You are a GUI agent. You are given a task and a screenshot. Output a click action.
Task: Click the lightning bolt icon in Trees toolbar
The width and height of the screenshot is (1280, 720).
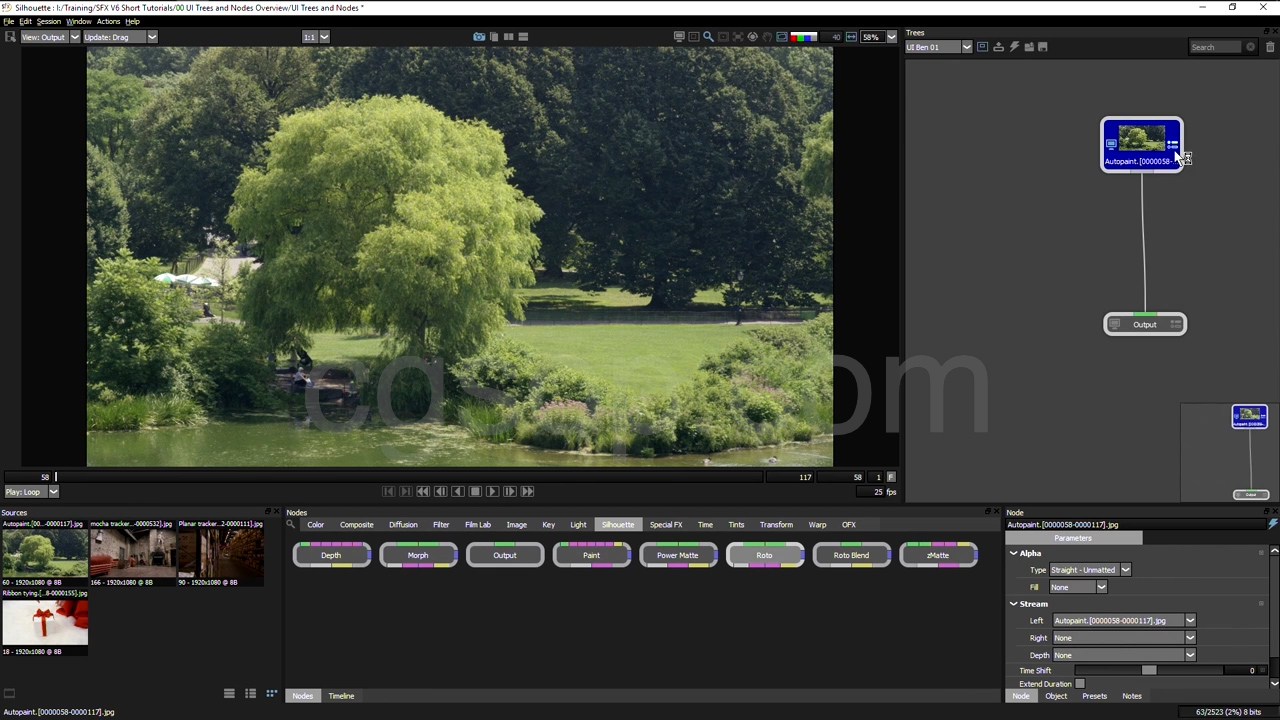[1014, 47]
